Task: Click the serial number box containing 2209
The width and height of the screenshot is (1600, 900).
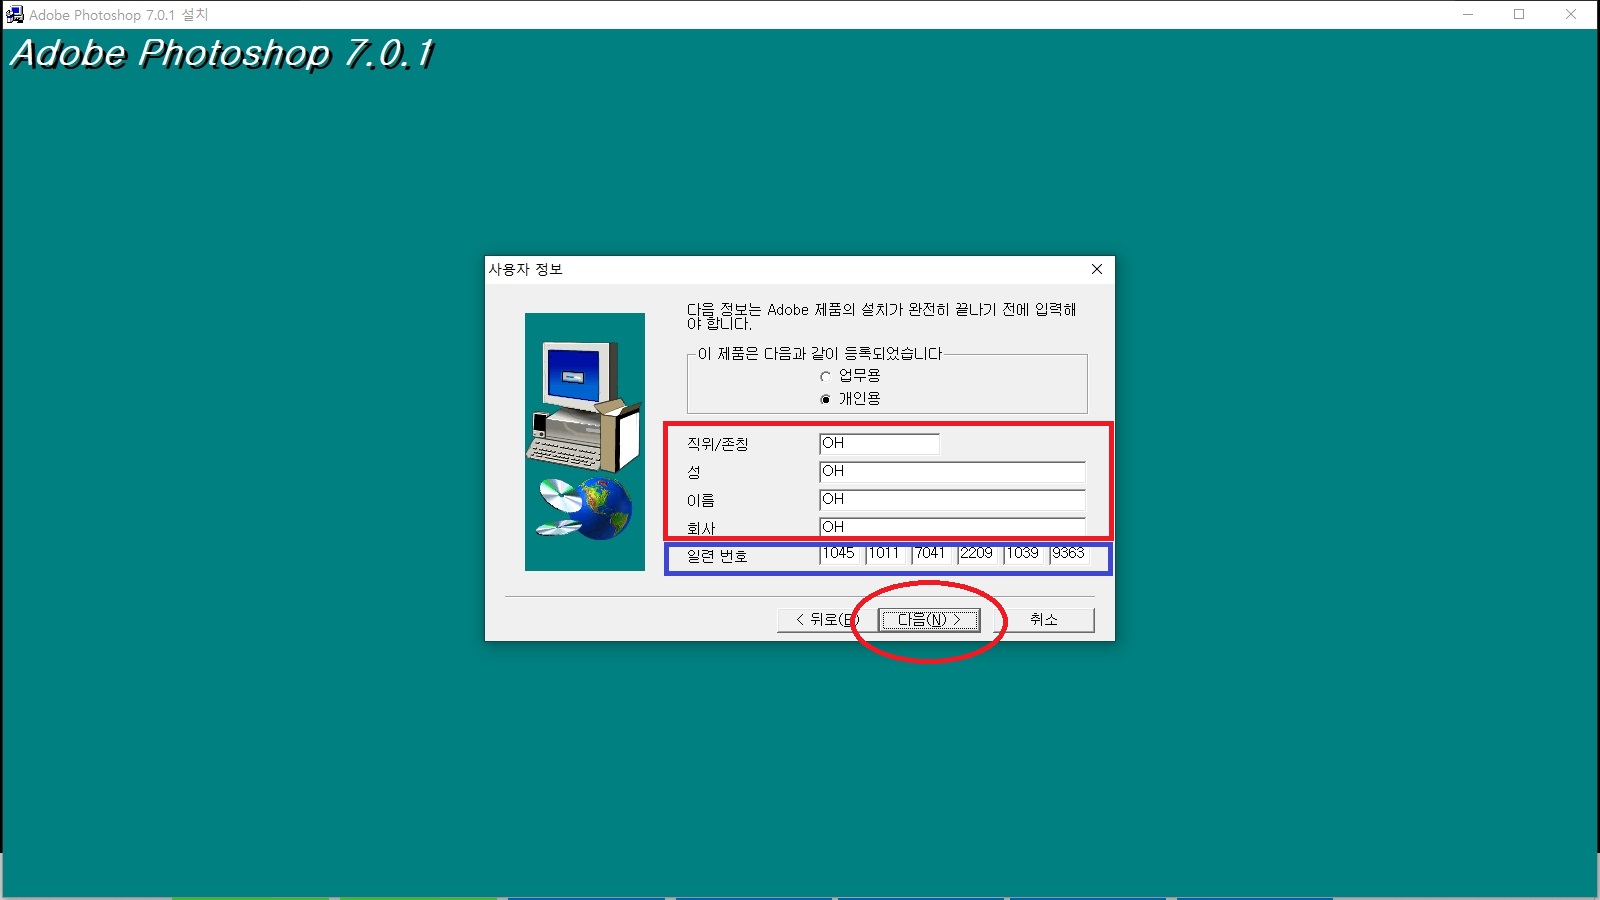Action: coord(977,554)
